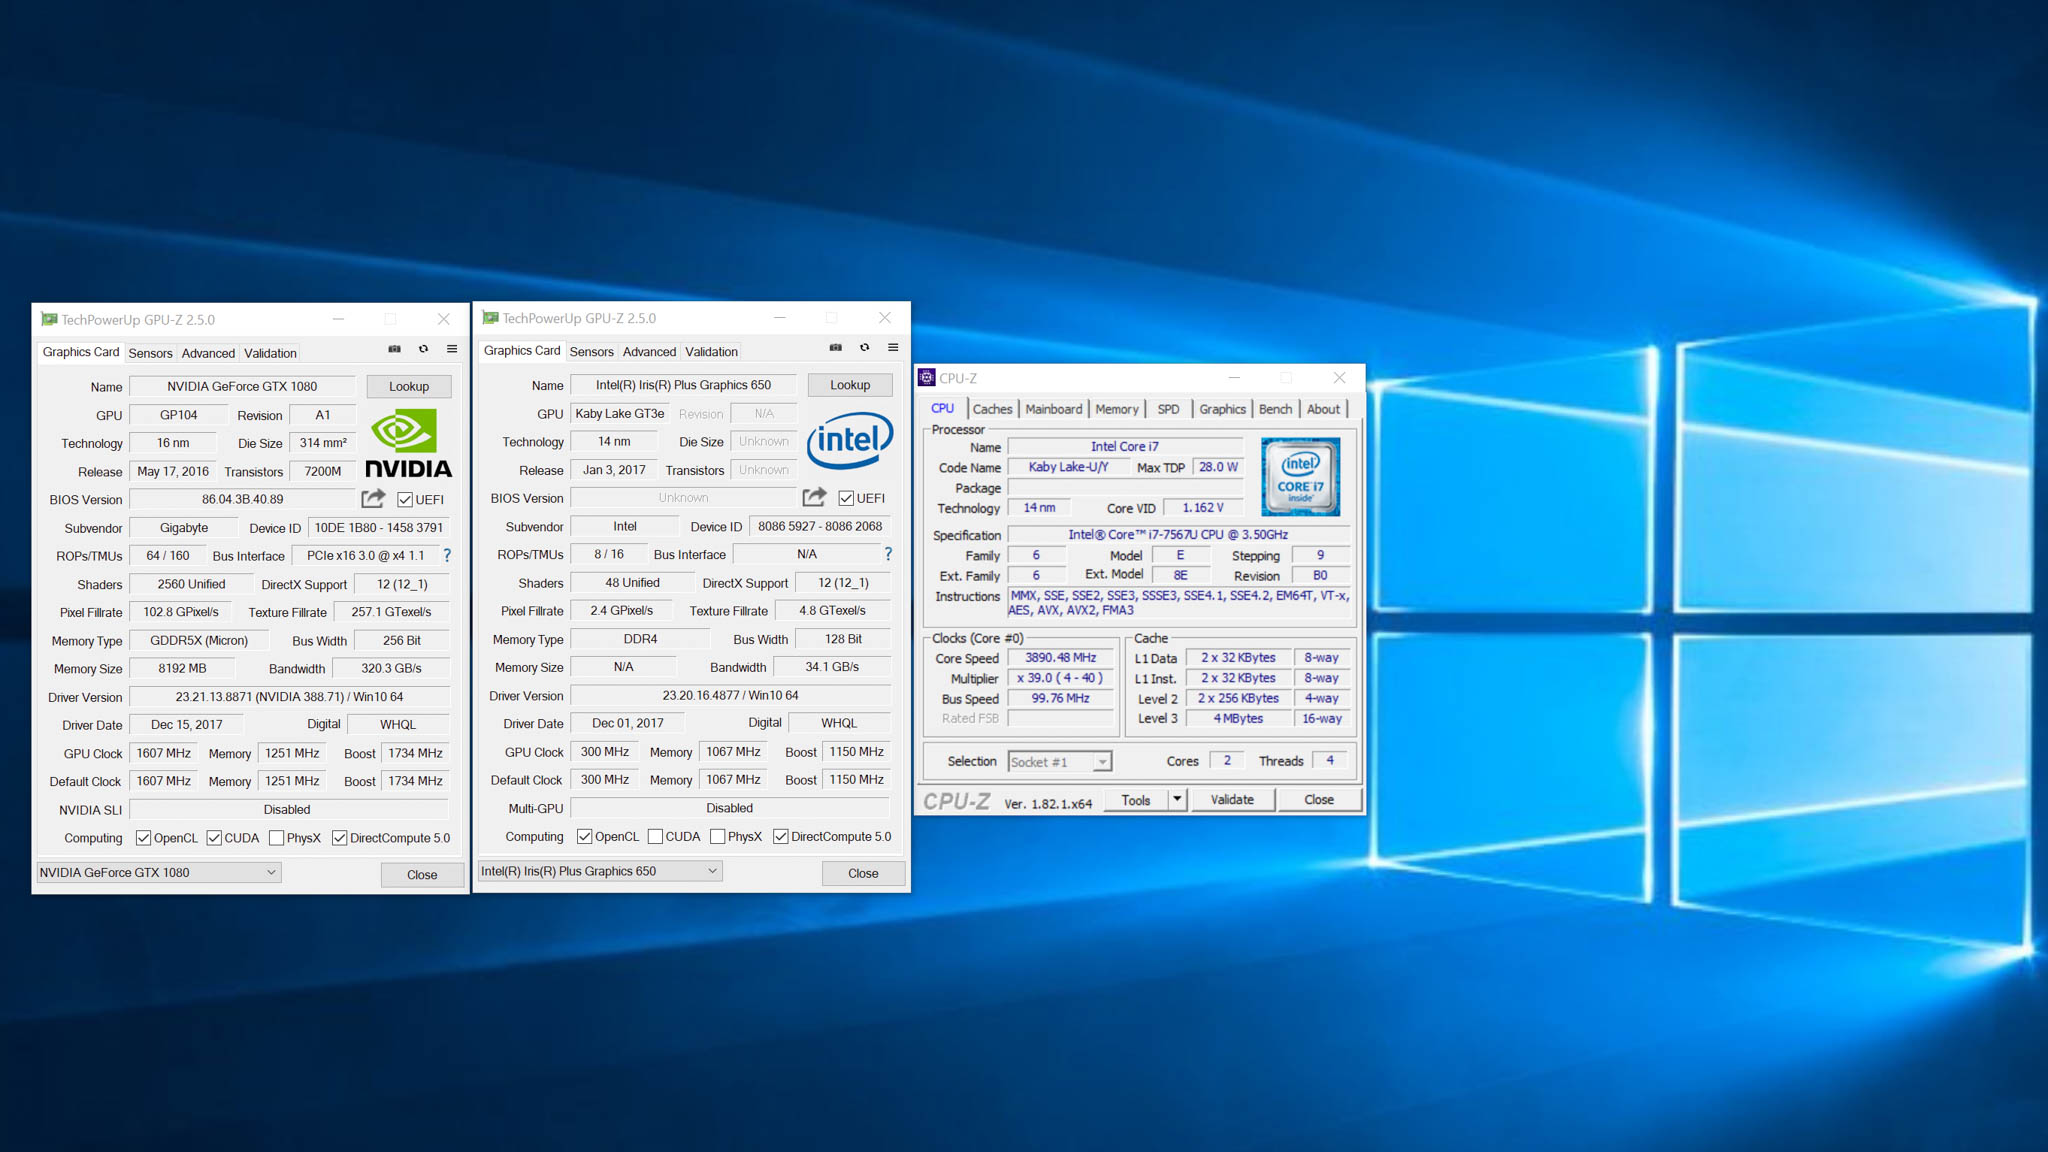Click Lookup button for Iris Plus Graphics 650
This screenshot has width=2048, height=1152.
coord(850,385)
